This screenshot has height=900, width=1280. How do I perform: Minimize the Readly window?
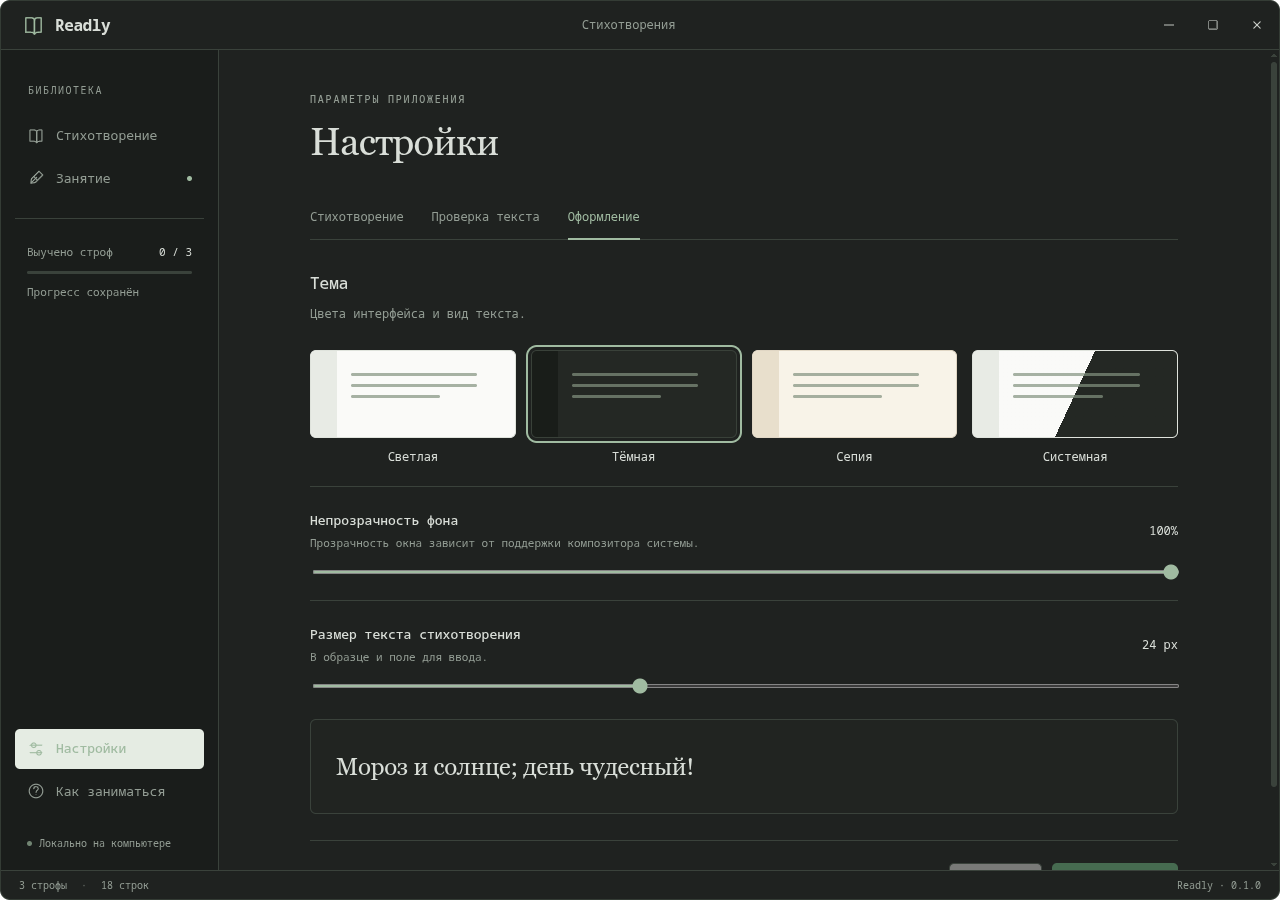pos(1169,25)
